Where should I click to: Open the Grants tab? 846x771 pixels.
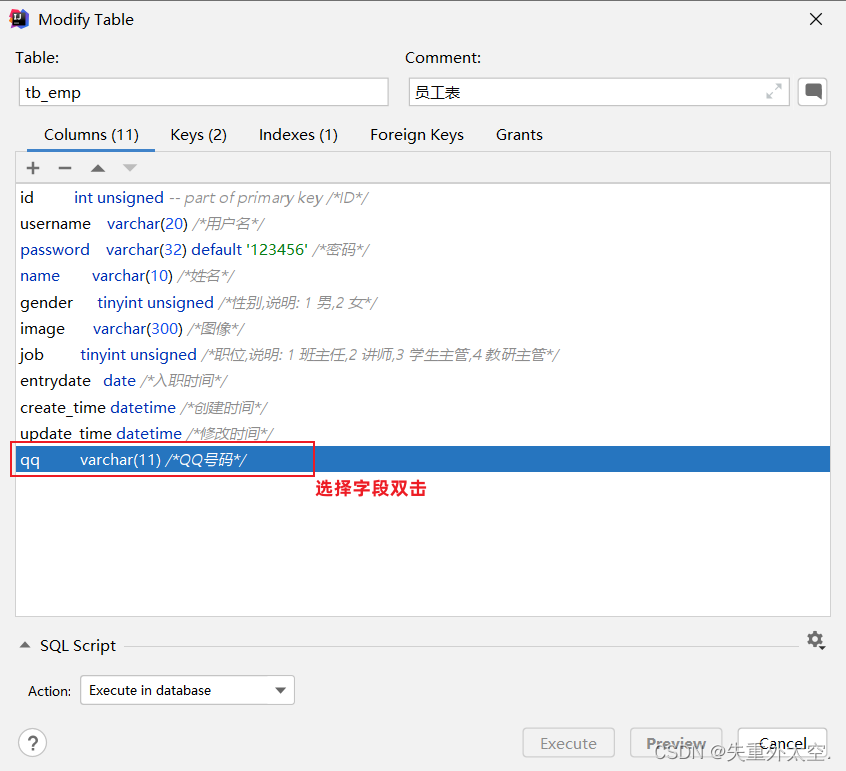[x=519, y=135]
